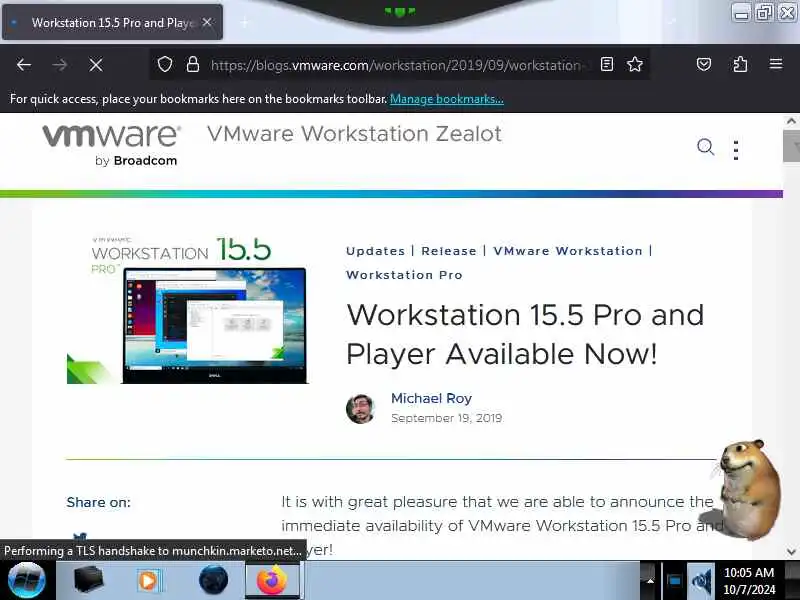
Task: Click the Workstation 15.5 Pro article image
Action: pyautogui.click(x=188, y=309)
